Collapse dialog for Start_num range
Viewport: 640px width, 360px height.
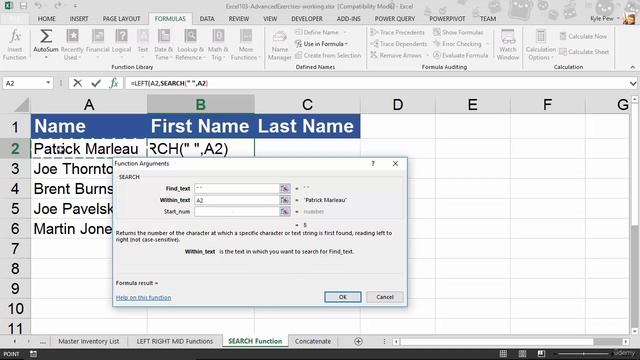(x=284, y=211)
